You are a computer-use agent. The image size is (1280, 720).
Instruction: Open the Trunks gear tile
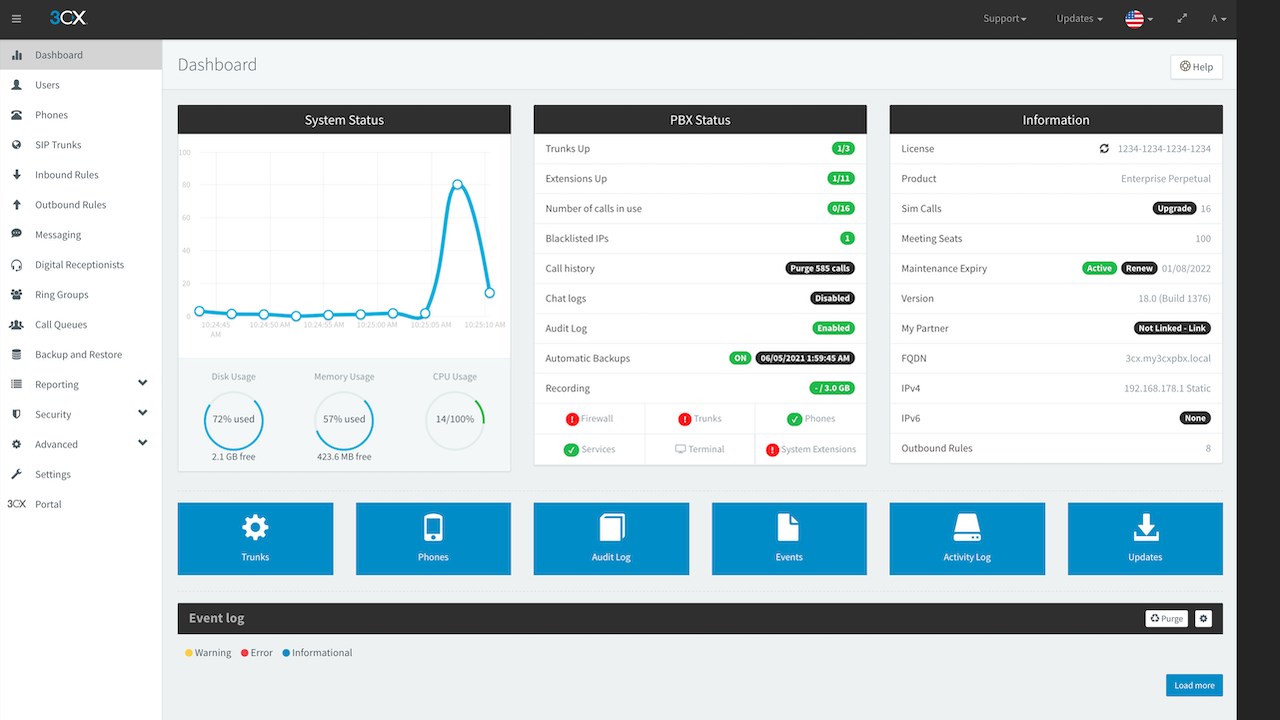pyautogui.click(x=255, y=539)
